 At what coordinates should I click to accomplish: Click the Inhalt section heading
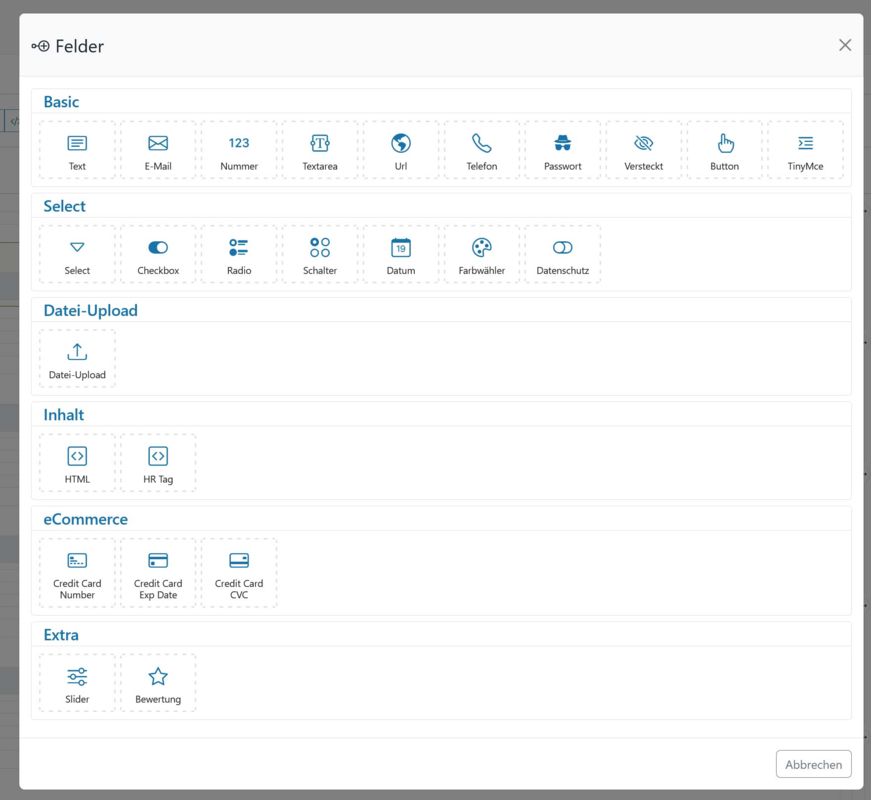click(64, 415)
